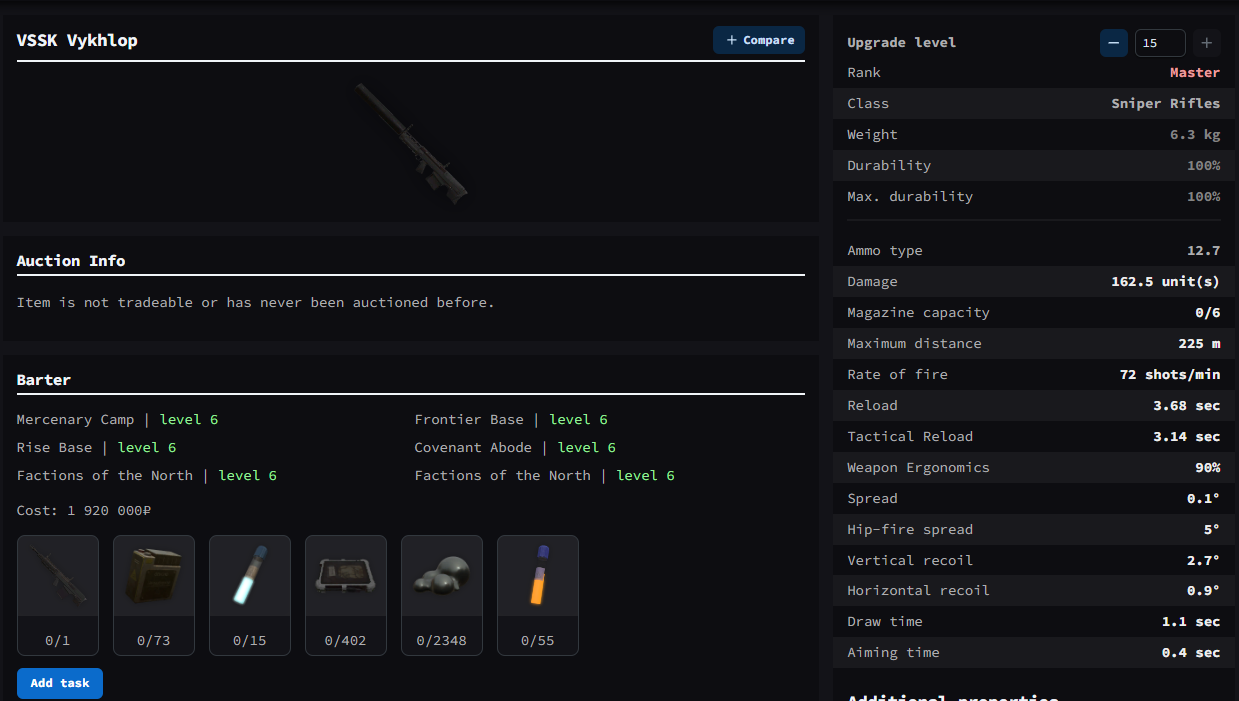
Task: Focus the upgrade level field showing 15
Action: point(1160,43)
